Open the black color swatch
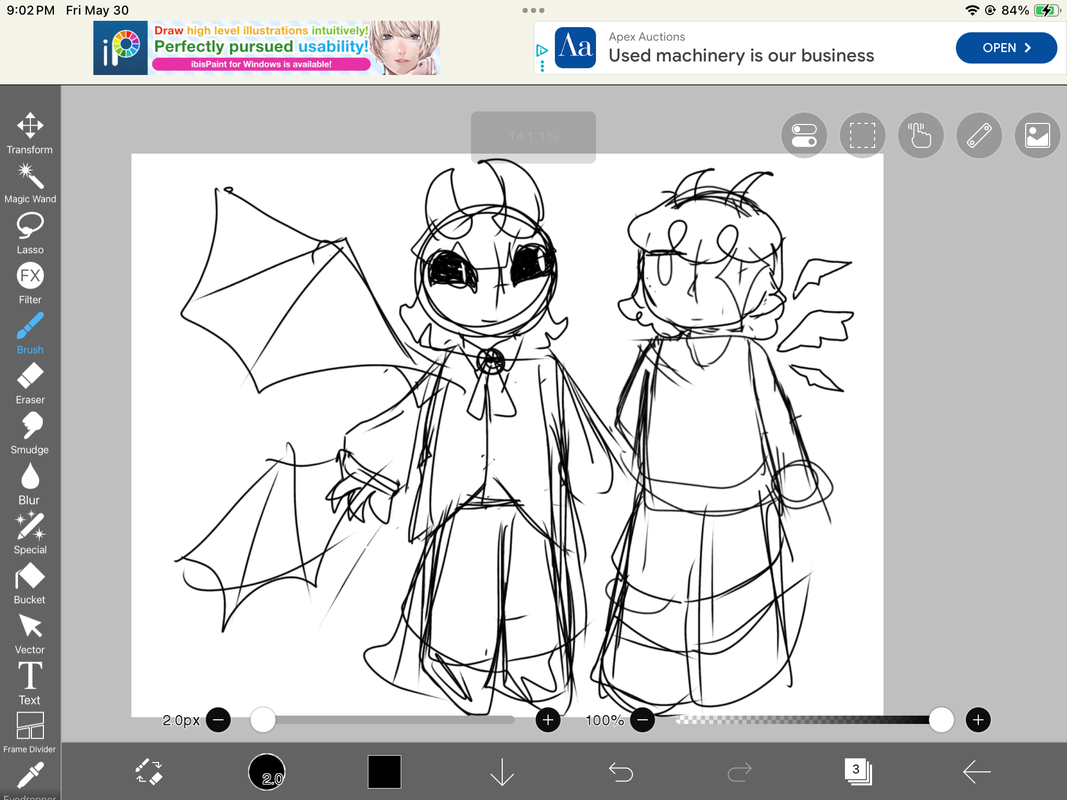The width and height of the screenshot is (1067, 800). [384, 771]
